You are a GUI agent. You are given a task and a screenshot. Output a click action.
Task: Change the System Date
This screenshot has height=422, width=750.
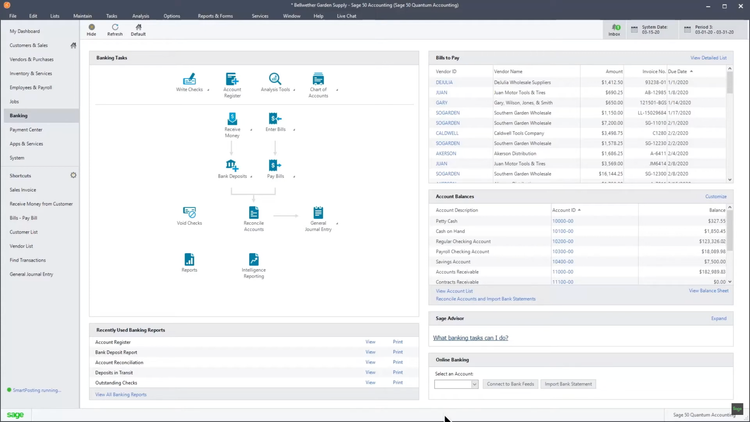point(654,30)
